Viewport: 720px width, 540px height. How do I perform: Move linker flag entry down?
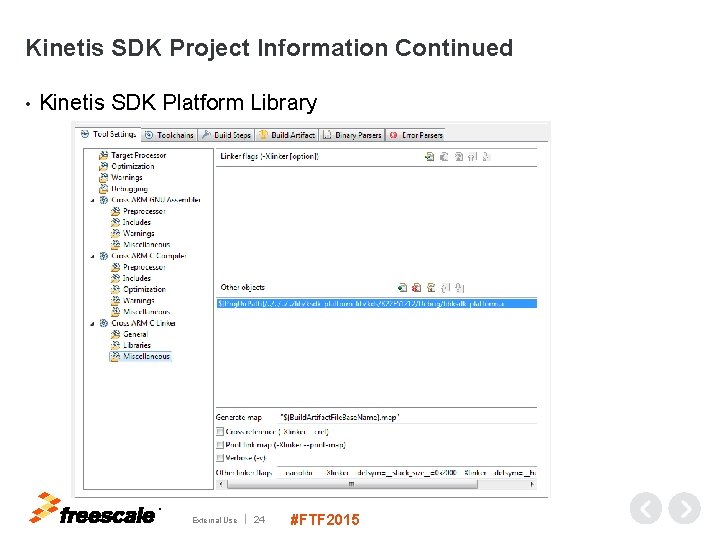[486, 157]
